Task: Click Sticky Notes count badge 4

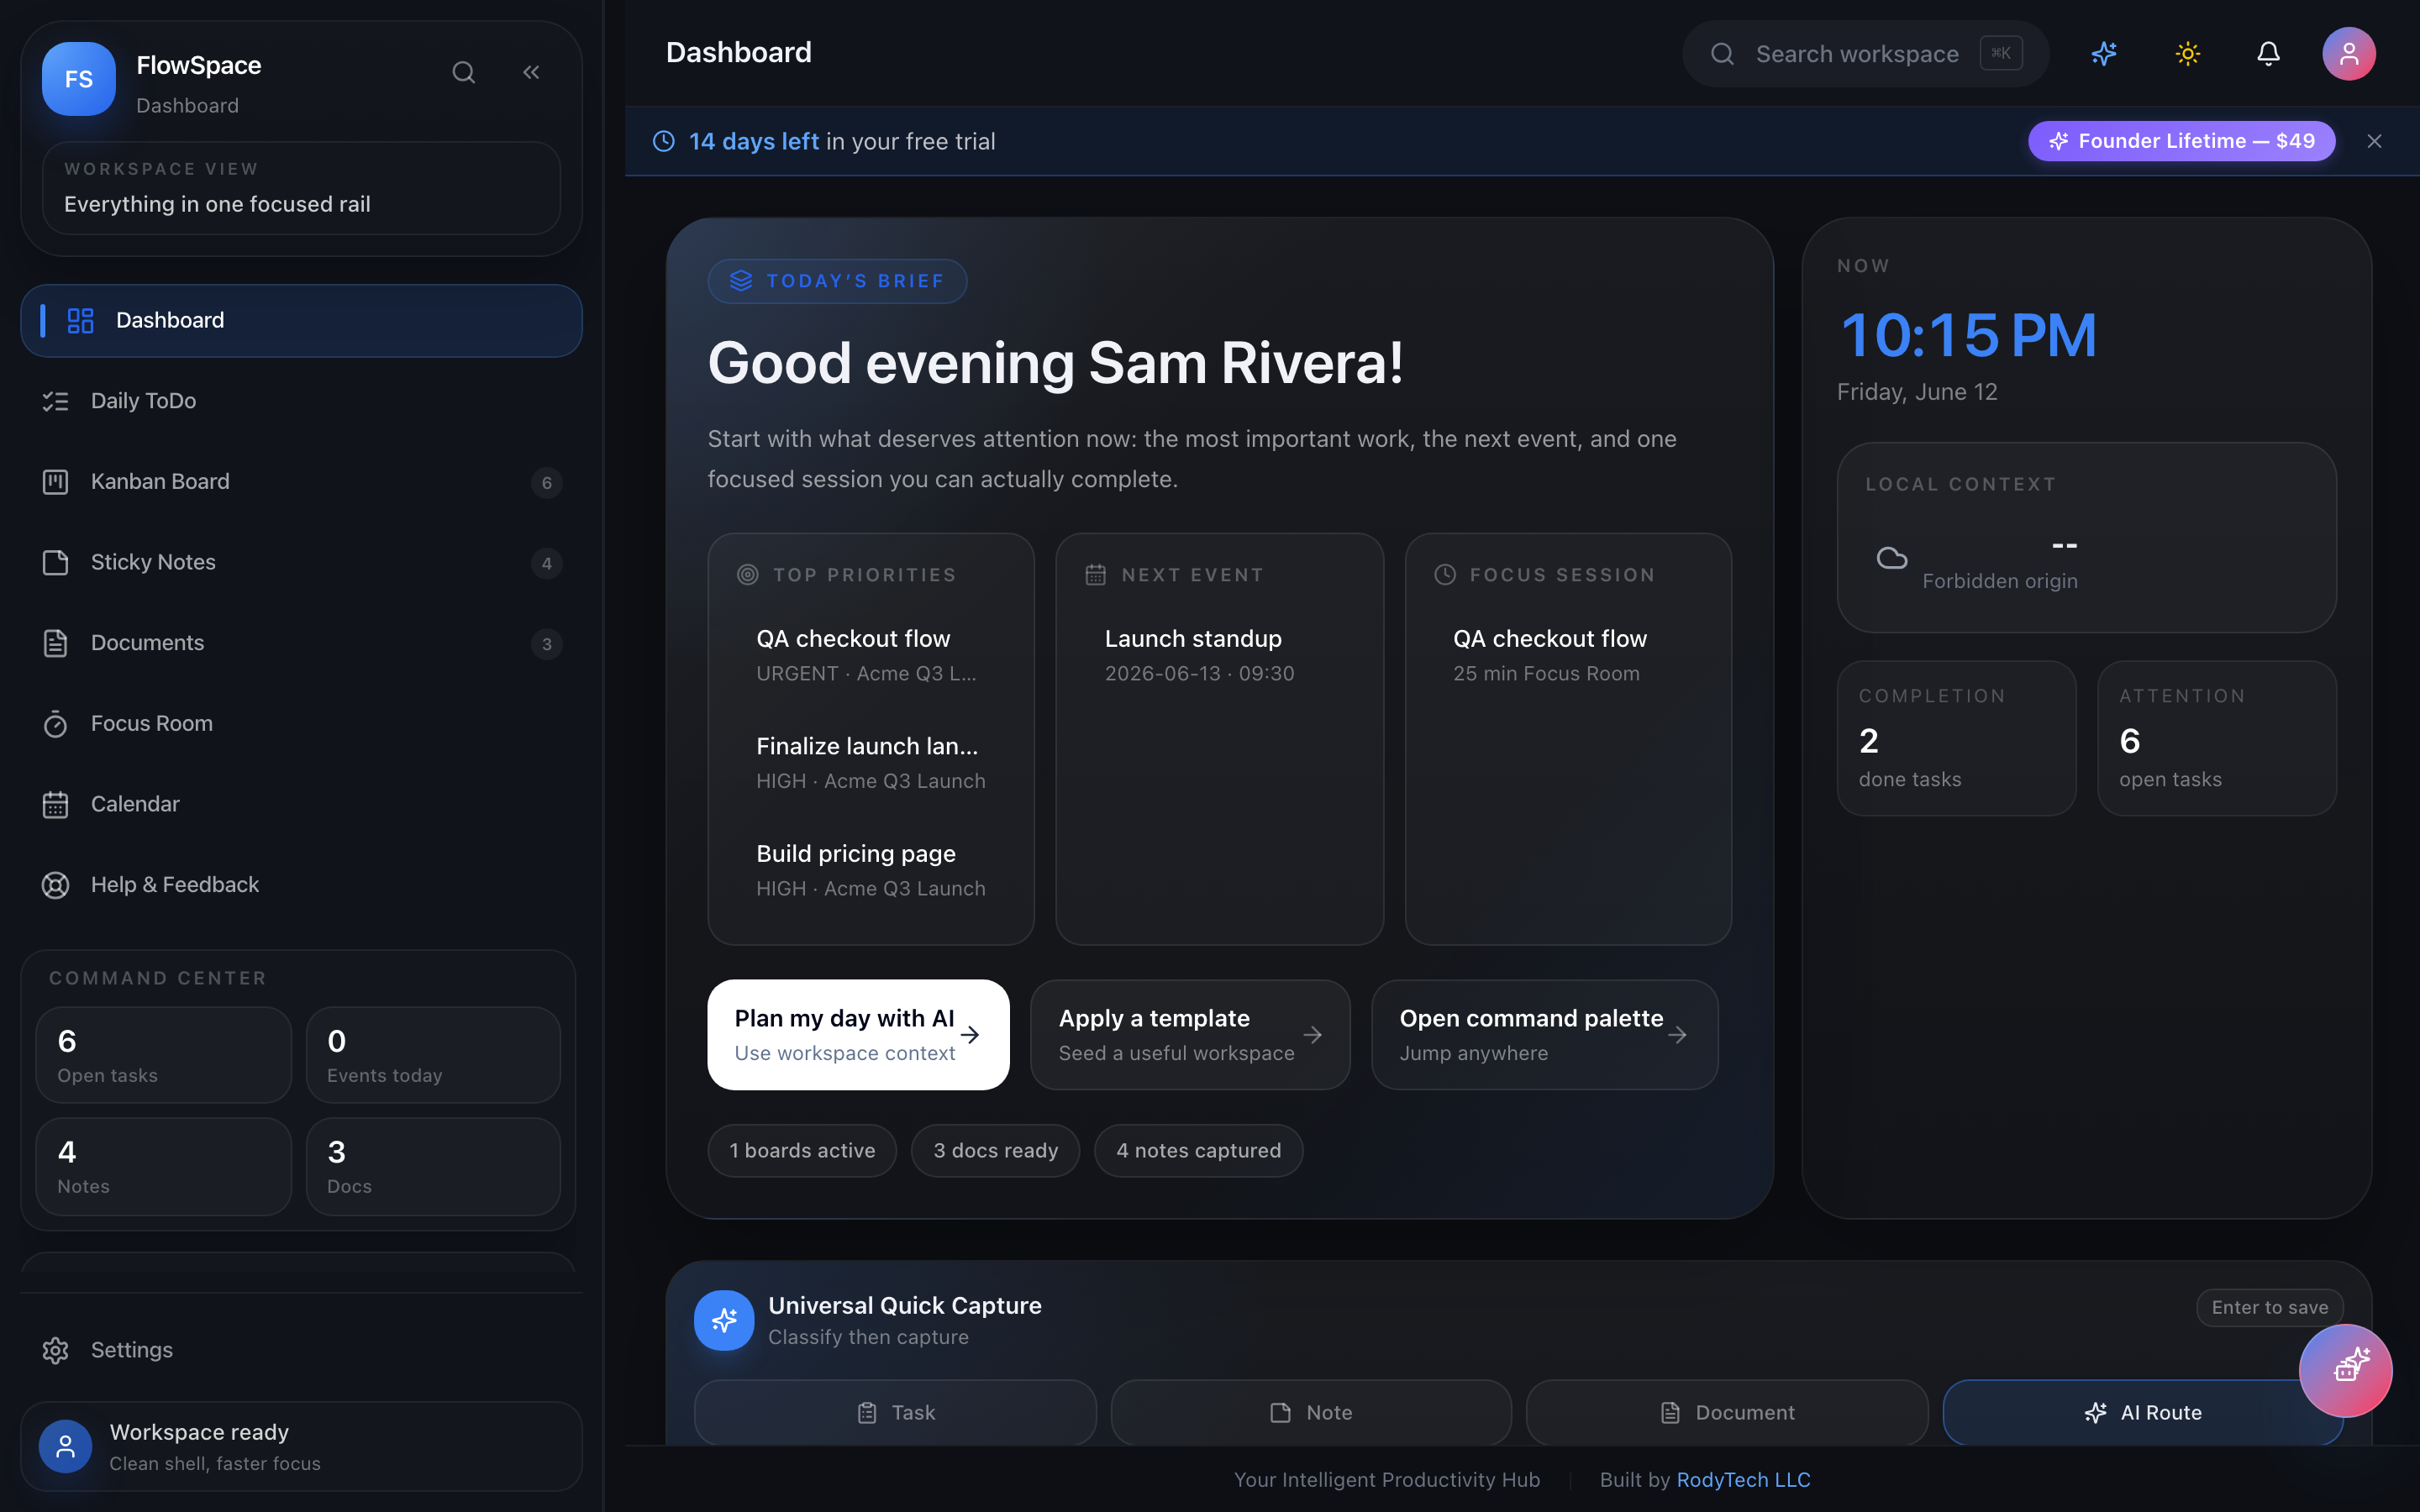Action: 546,564
